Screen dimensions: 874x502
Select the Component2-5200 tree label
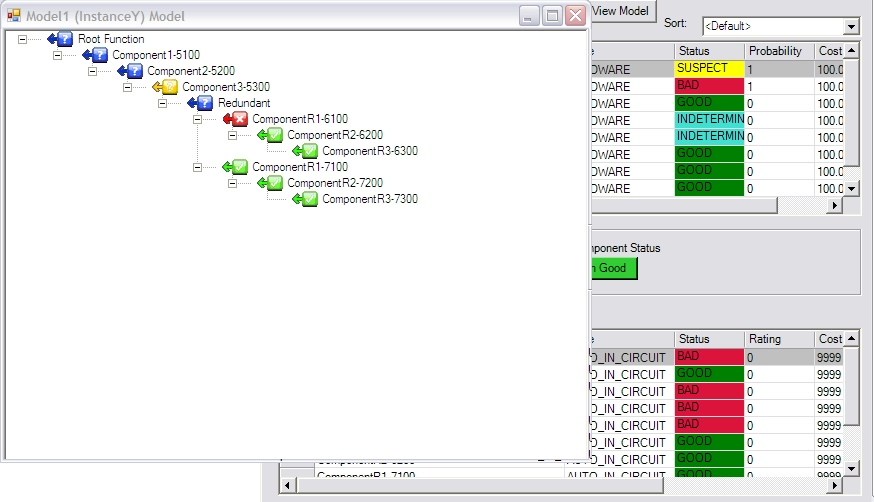[x=191, y=71]
